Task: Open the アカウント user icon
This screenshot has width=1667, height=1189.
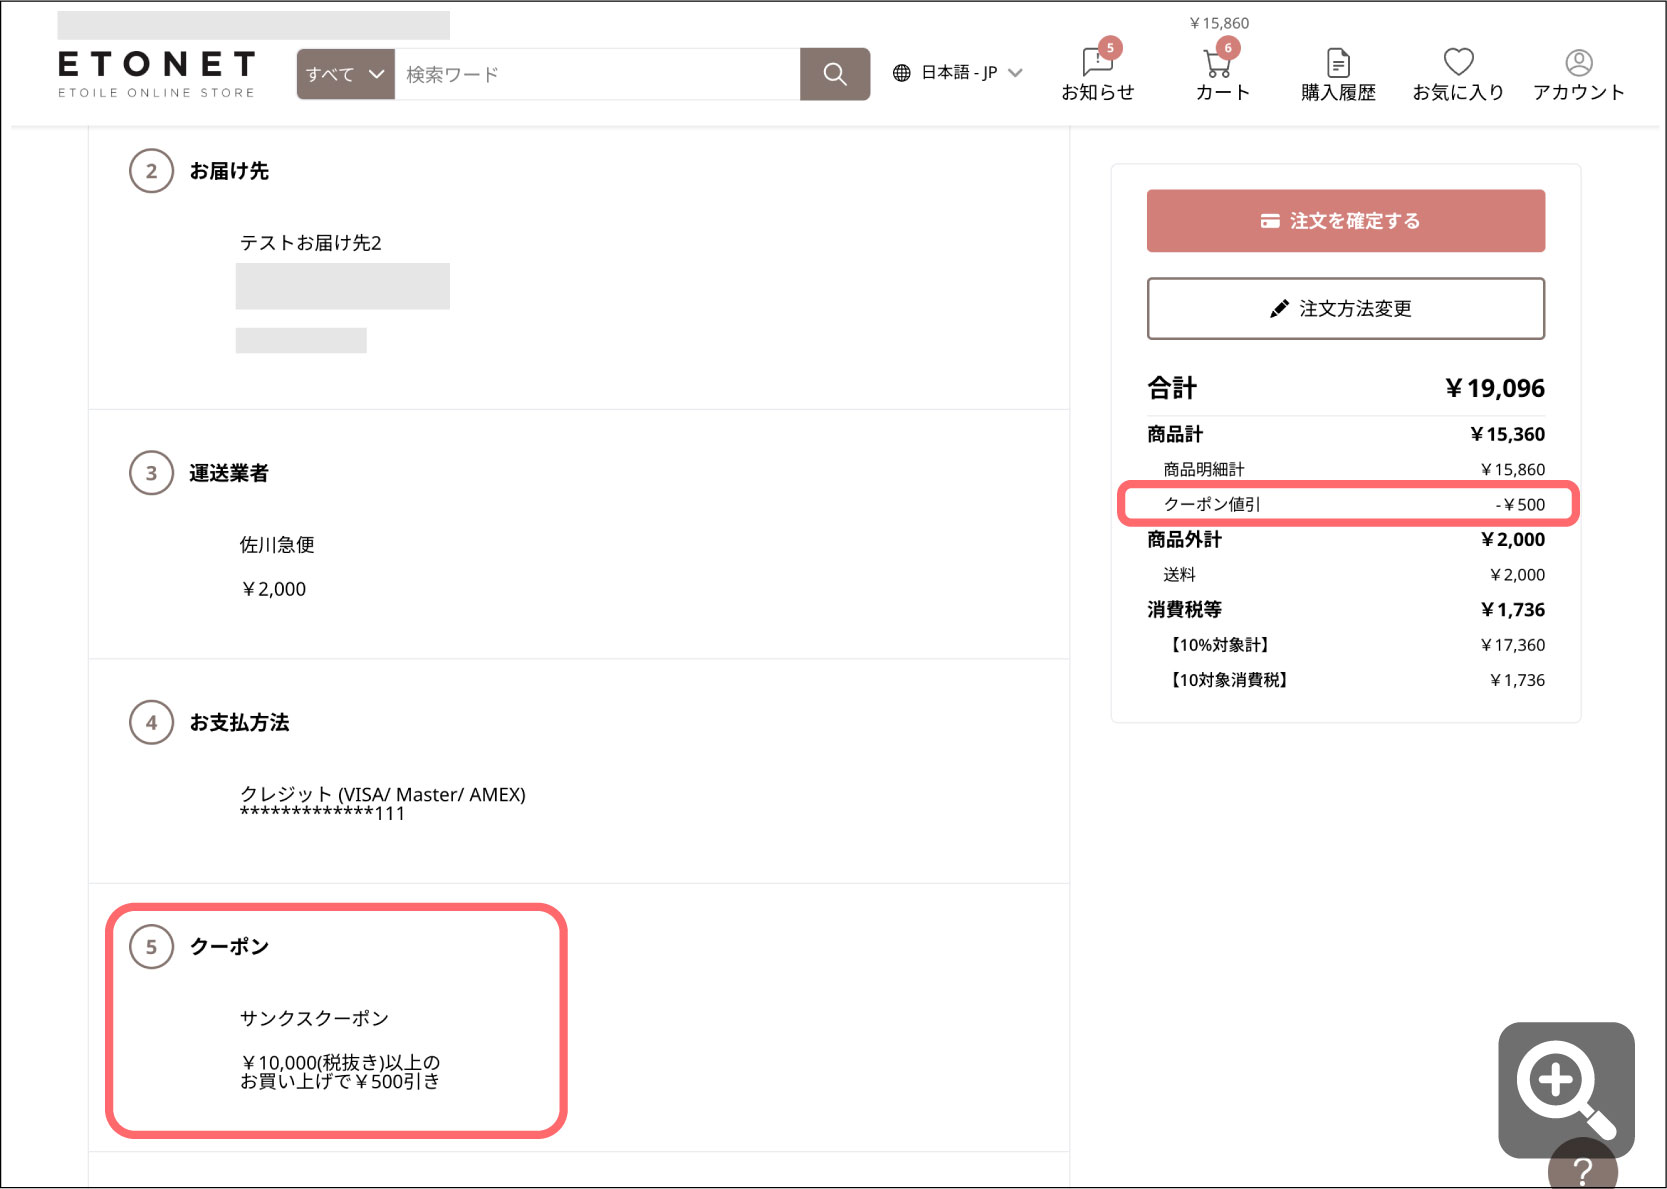Action: pyautogui.click(x=1579, y=63)
